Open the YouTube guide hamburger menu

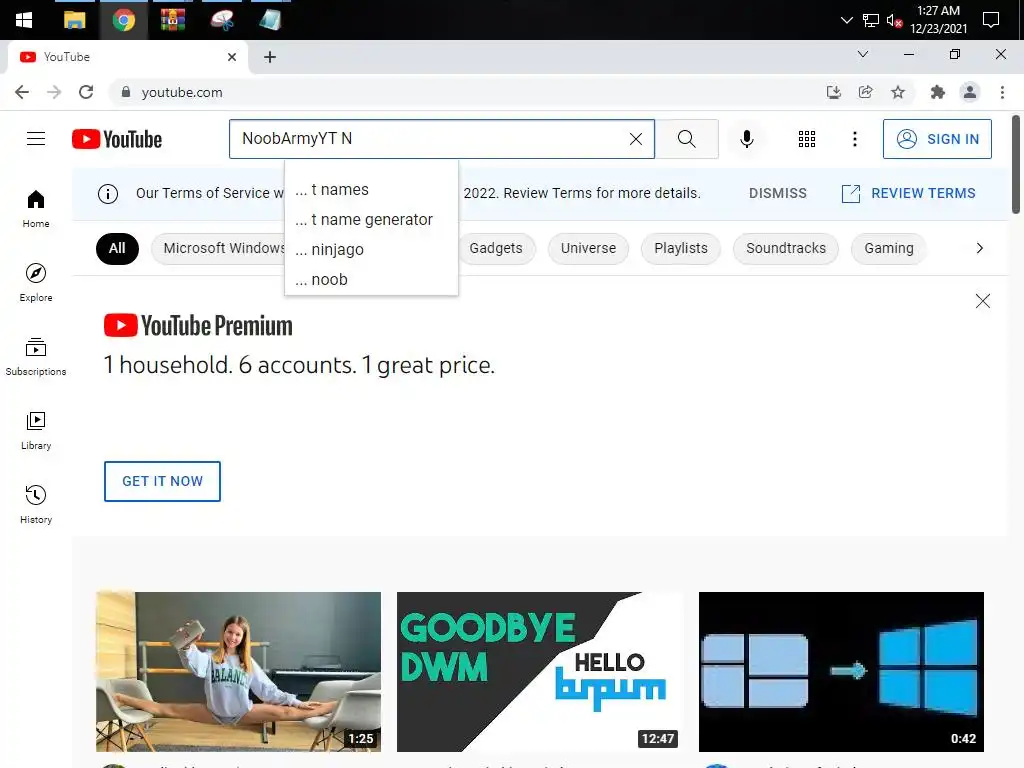click(x=36, y=138)
